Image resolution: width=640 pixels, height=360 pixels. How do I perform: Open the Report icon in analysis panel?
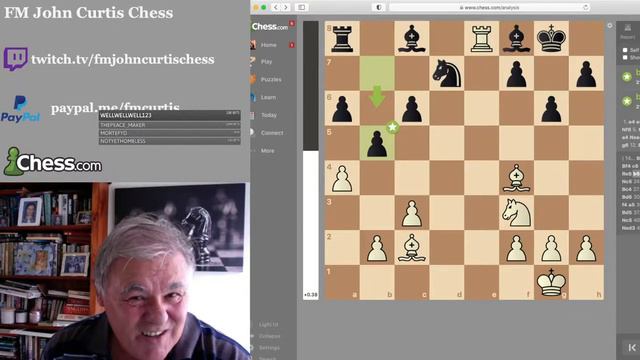627,31
